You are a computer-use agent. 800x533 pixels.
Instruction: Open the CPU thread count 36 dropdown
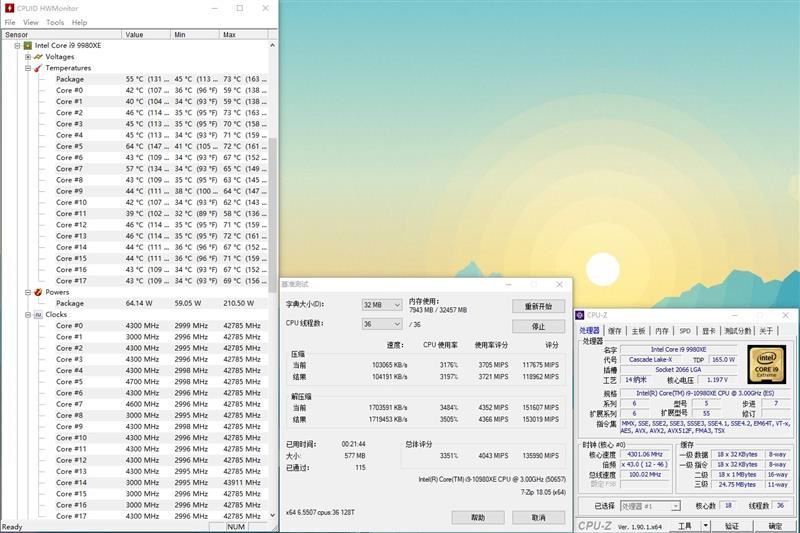pos(382,324)
